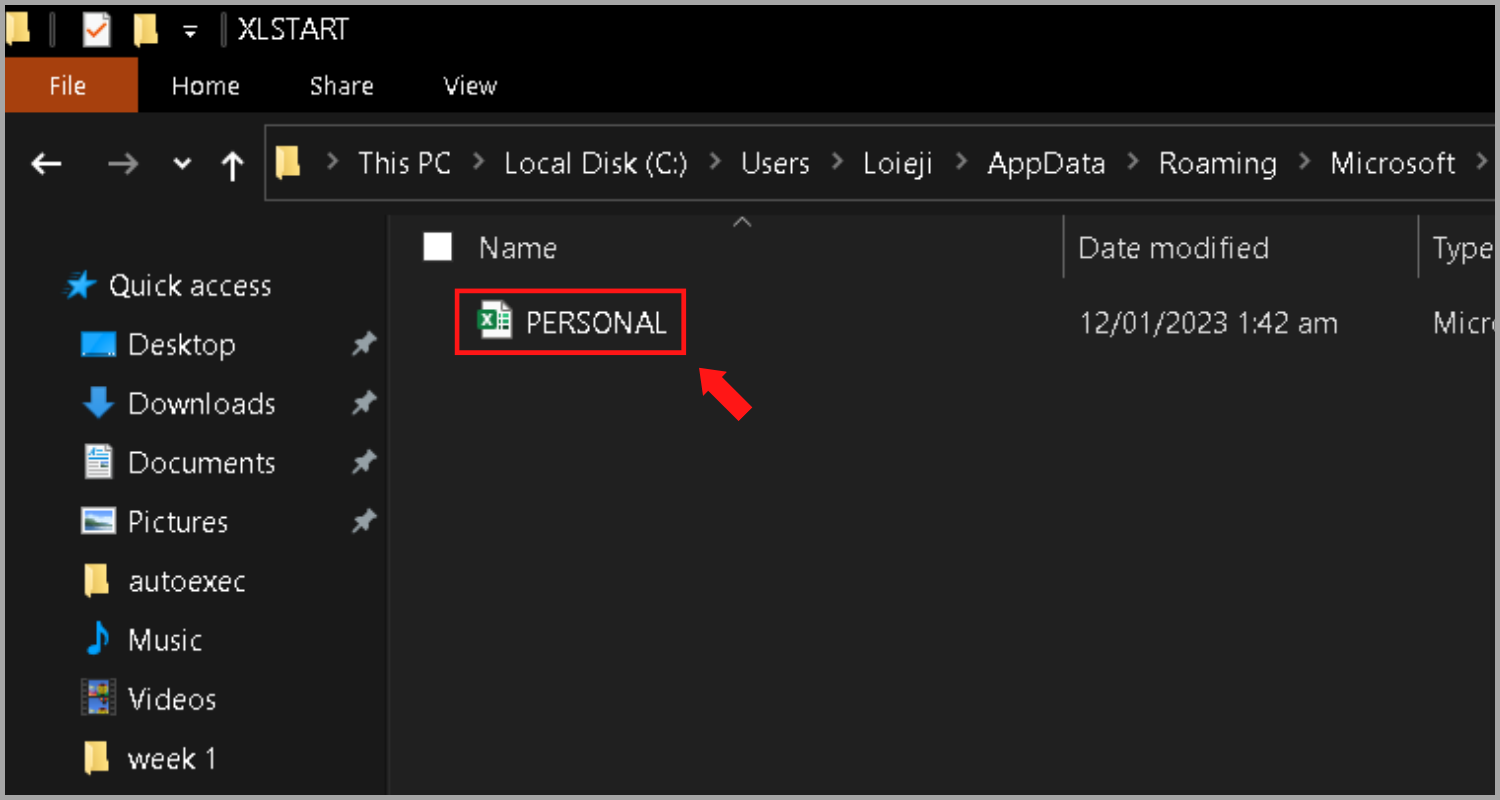Image resolution: width=1500 pixels, height=800 pixels.
Task: Switch to the View ribbon tab
Action: pos(469,86)
